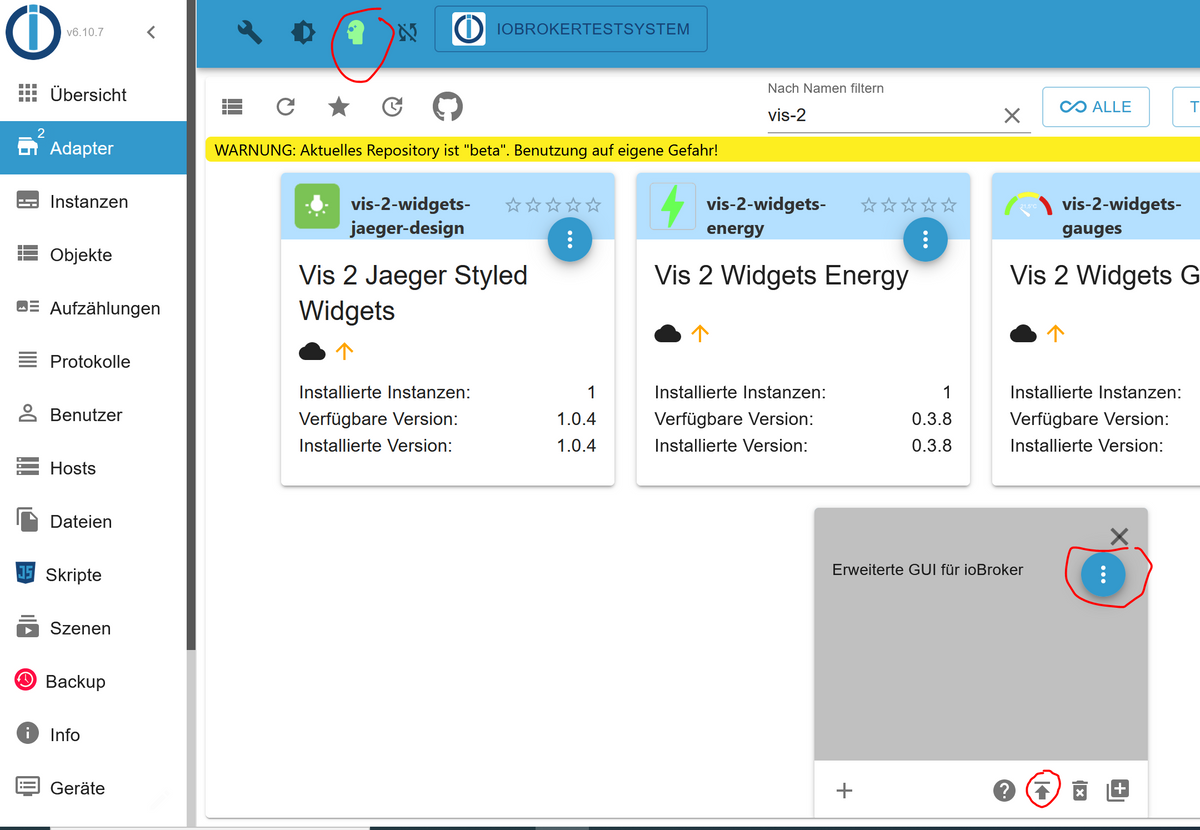Click the ALLE filter button
1200x830 pixels.
click(1096, 107)
